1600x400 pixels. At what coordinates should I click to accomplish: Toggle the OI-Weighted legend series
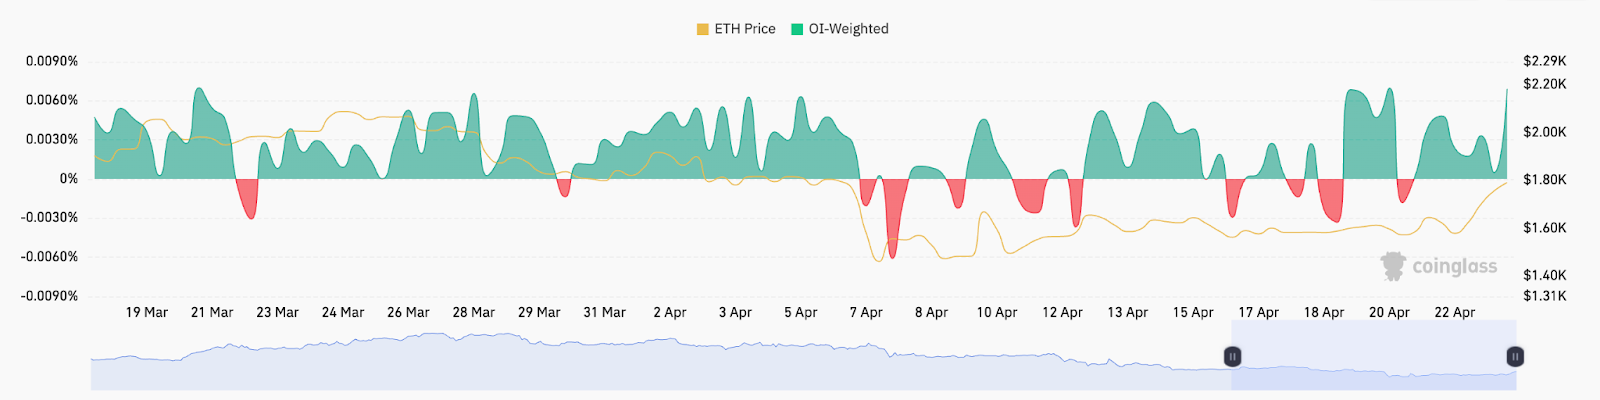pos(848,29)
